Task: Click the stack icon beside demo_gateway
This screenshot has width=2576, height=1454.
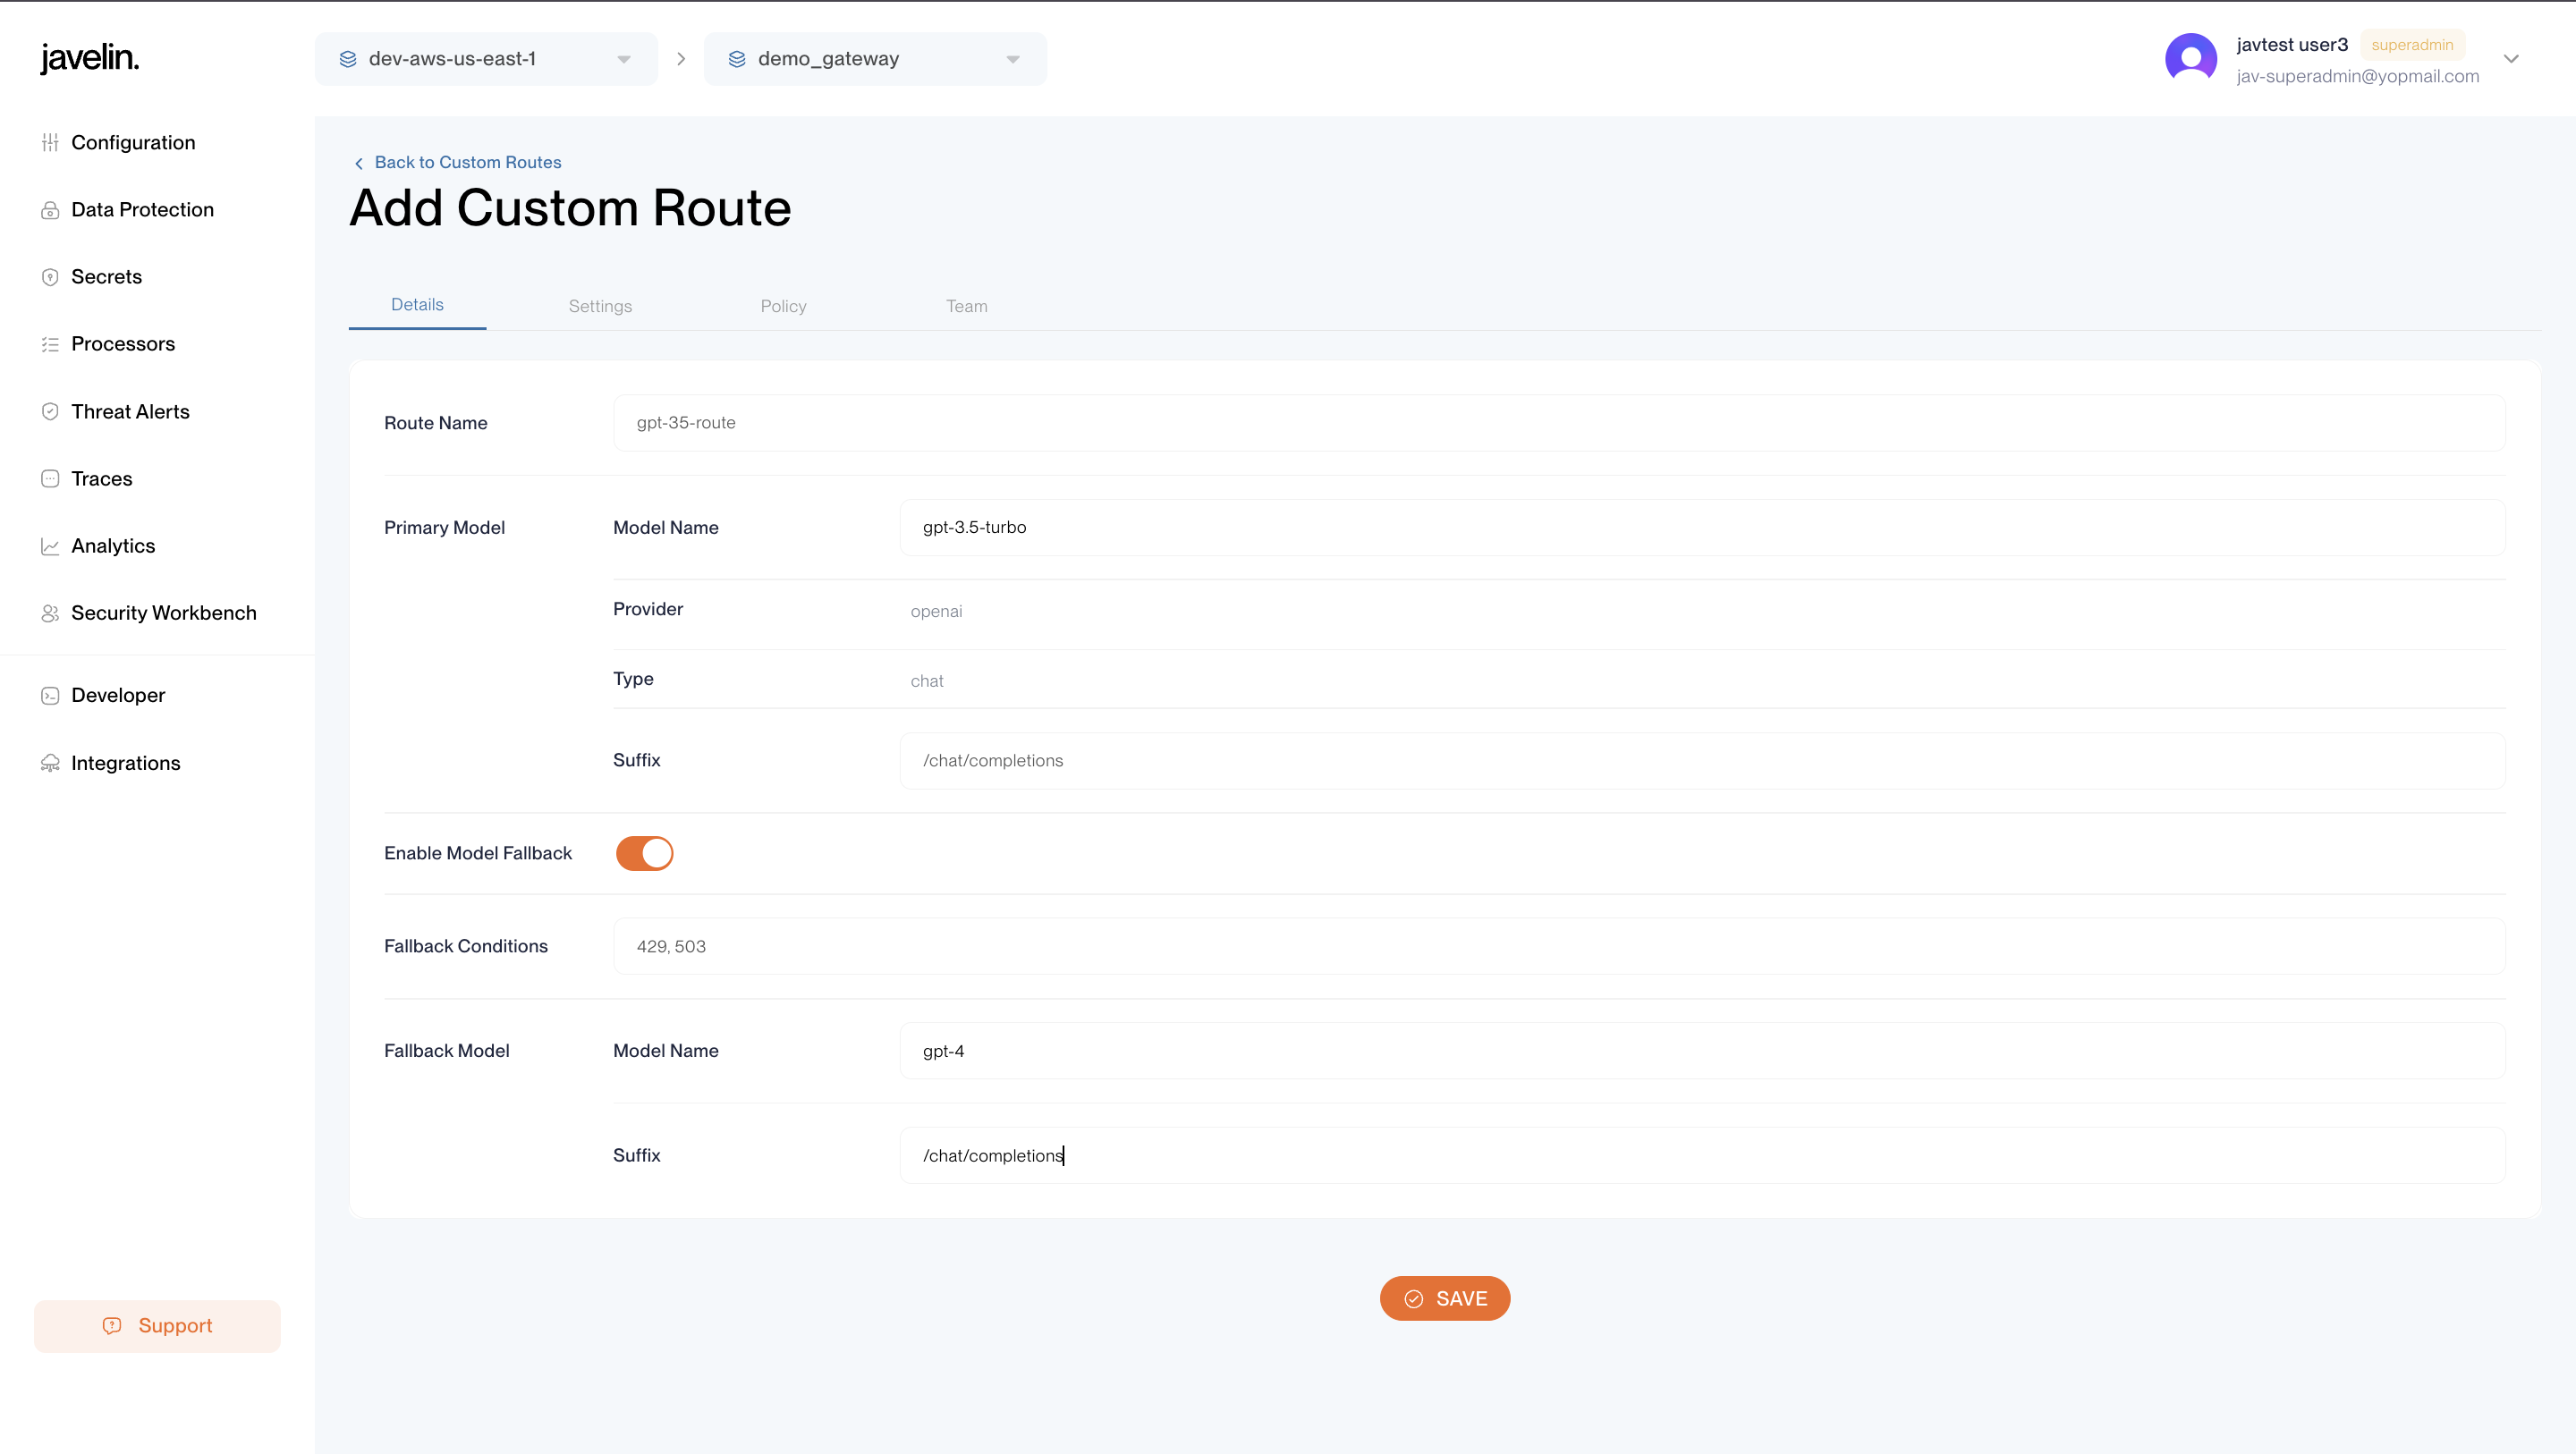Action: pos(737,59)
